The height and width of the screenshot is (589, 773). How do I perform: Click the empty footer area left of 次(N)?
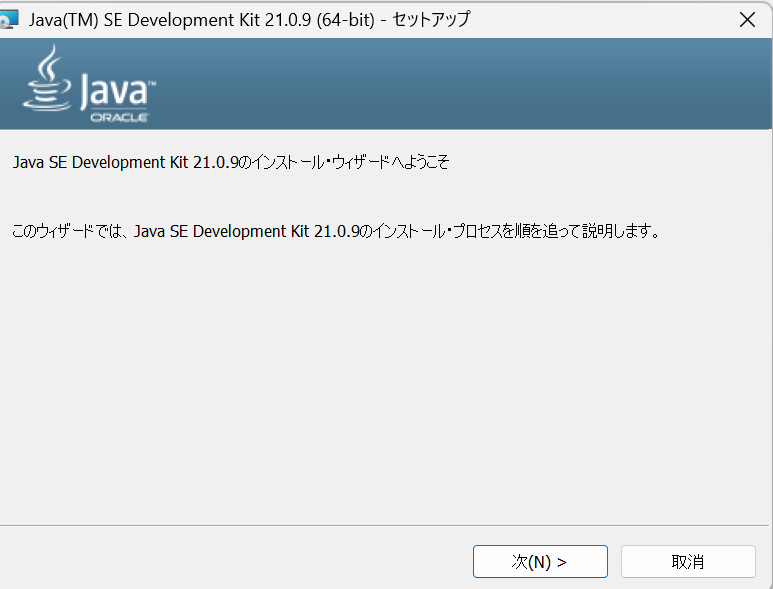230,560
